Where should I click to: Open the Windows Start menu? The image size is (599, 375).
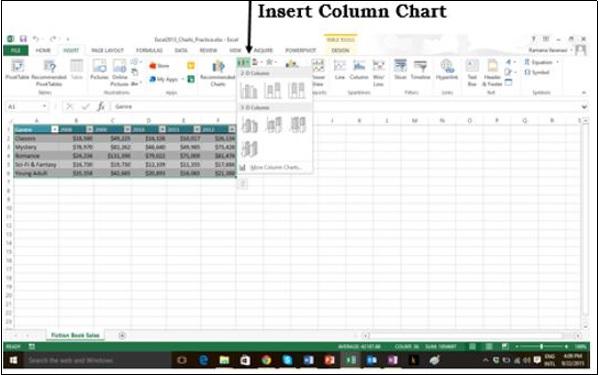(13, 360)
